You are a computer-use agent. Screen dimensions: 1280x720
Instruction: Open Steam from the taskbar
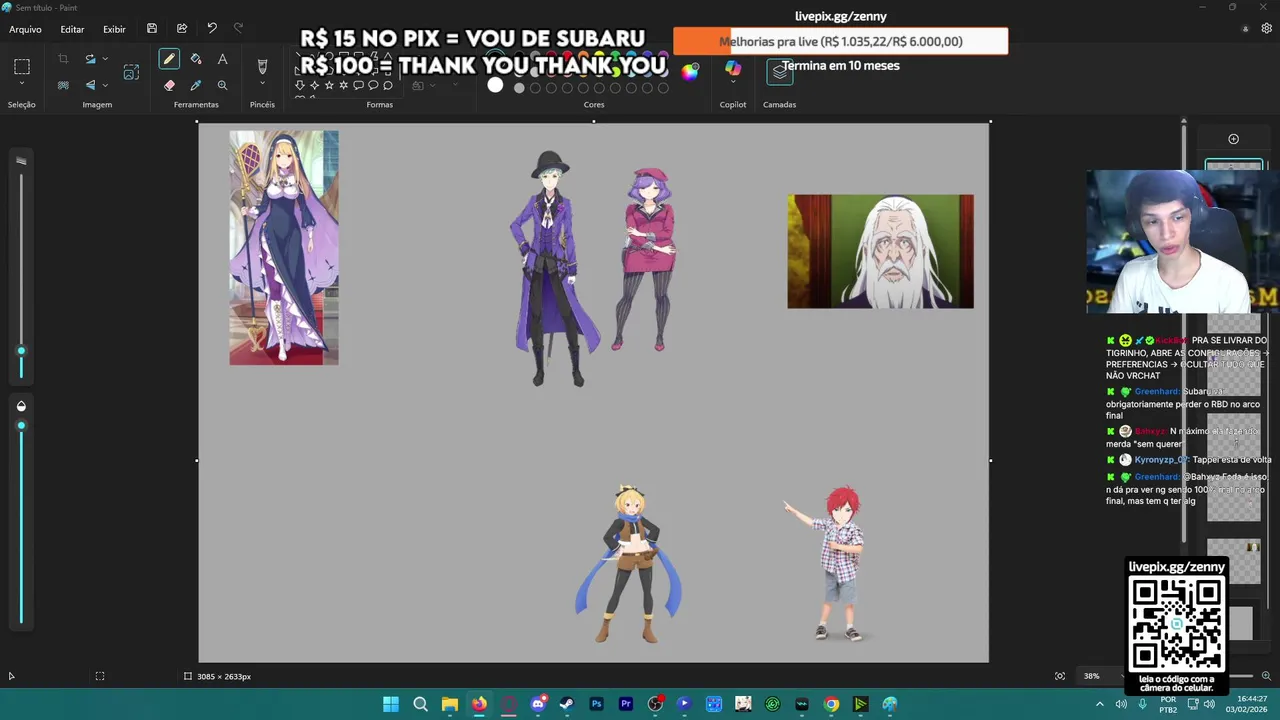click(567, 704)
